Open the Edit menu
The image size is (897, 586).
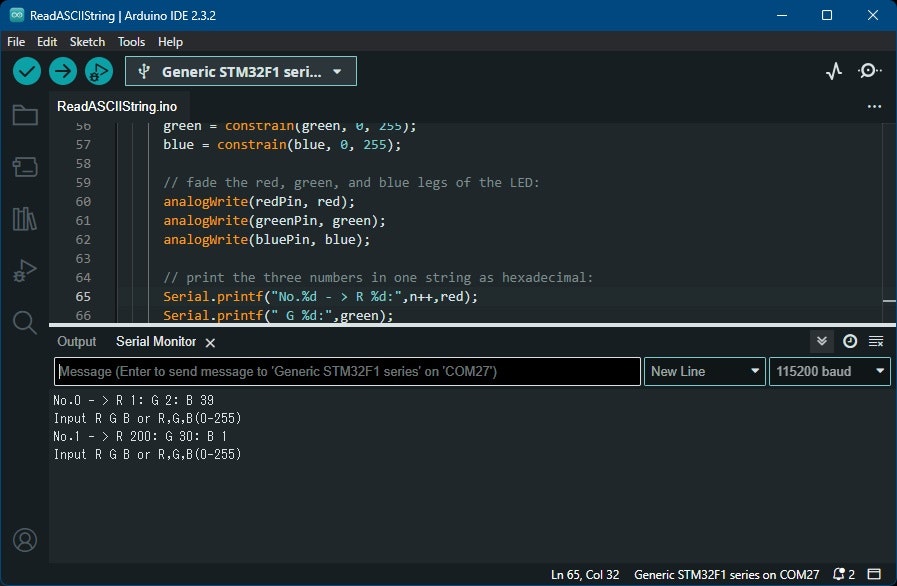47,42
